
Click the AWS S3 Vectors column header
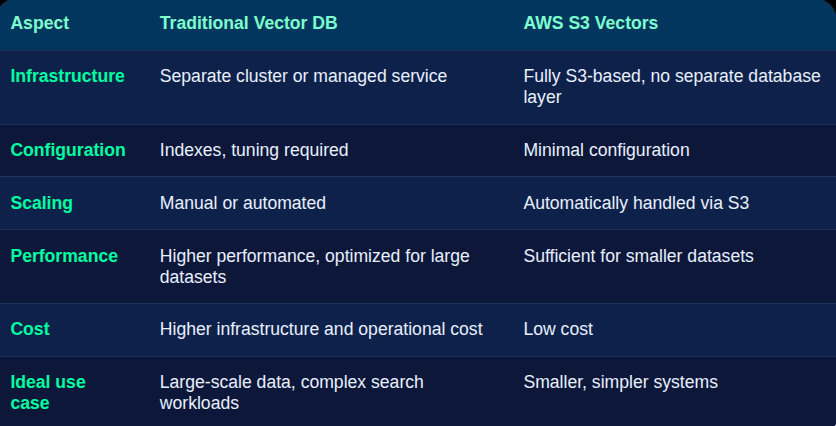pos(591,23)
